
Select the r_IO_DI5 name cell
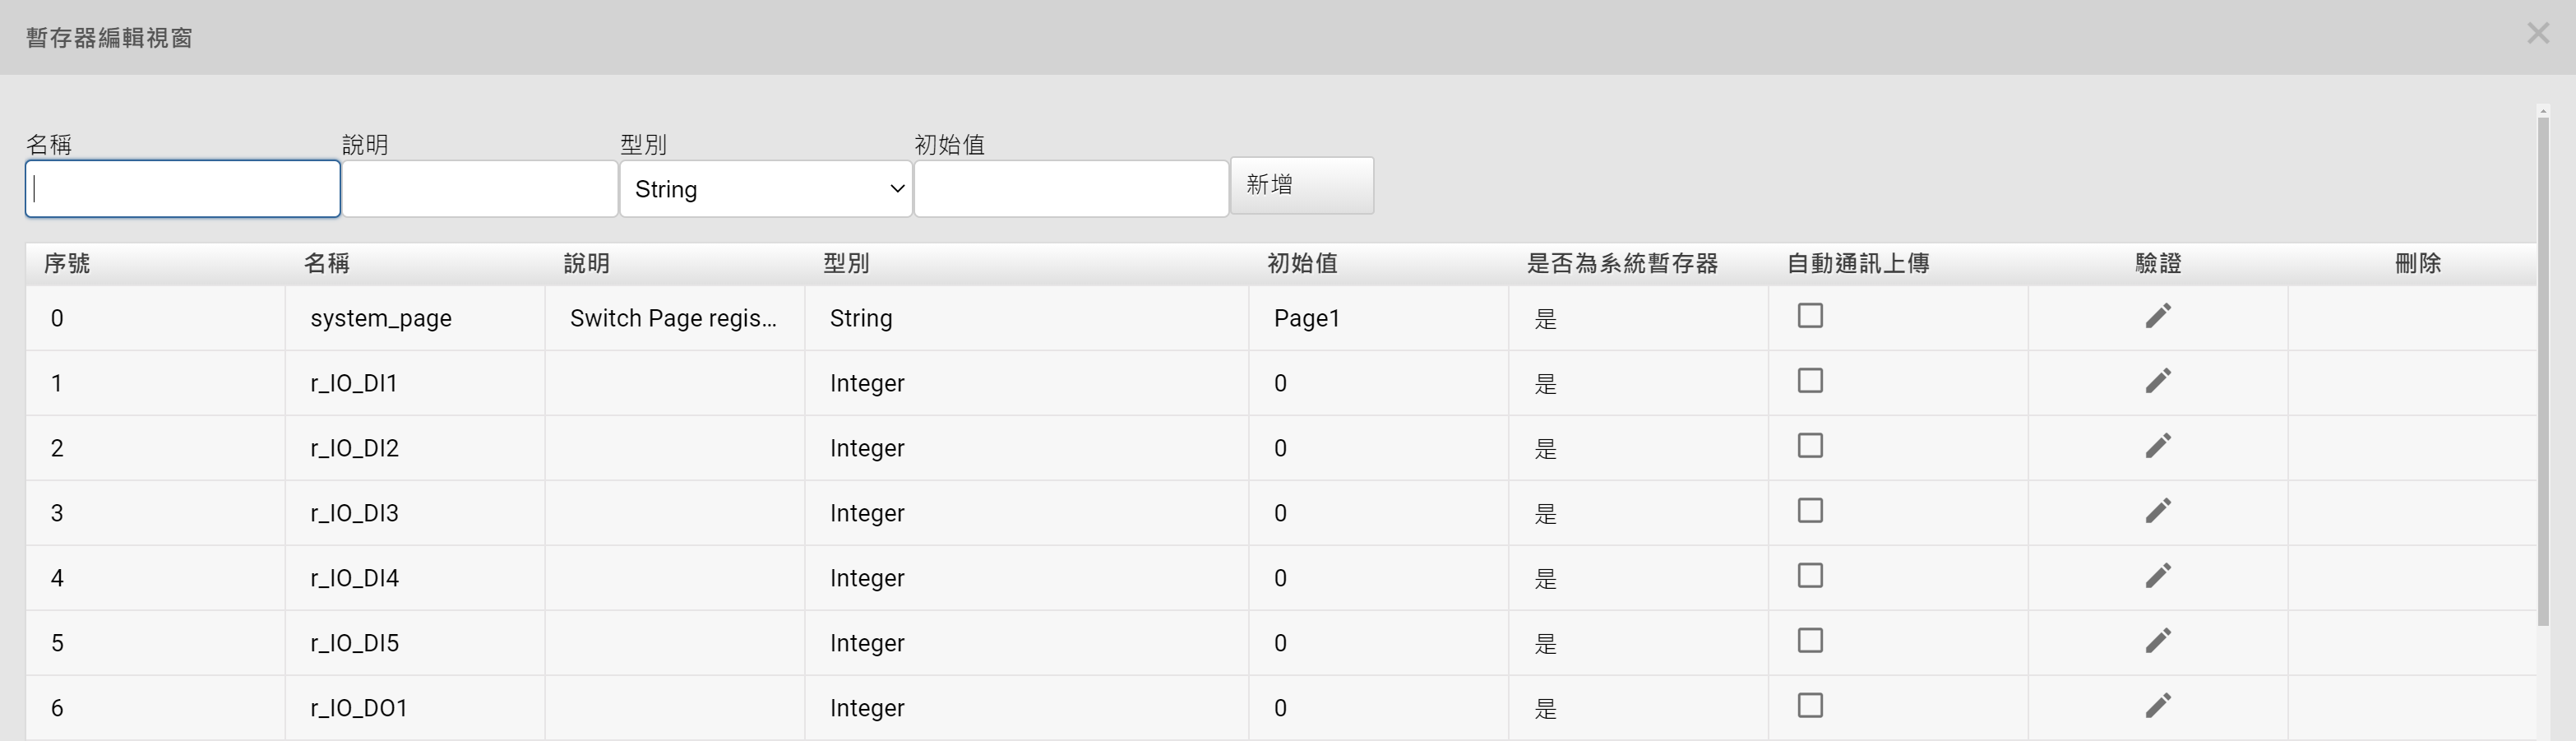tap(415, 643)
